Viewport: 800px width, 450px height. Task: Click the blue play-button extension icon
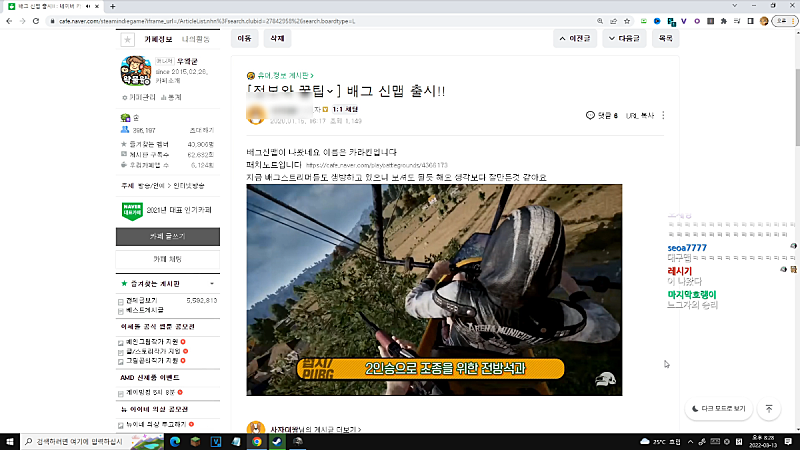pyautogui.click(x=657, y=21)
